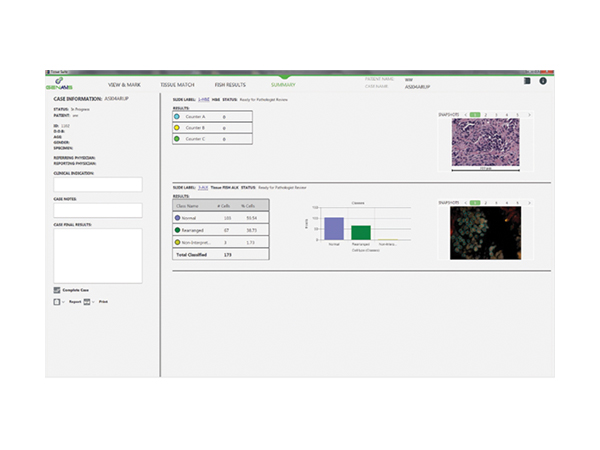
Task: Open the case list icon in header
Action: 527,81
